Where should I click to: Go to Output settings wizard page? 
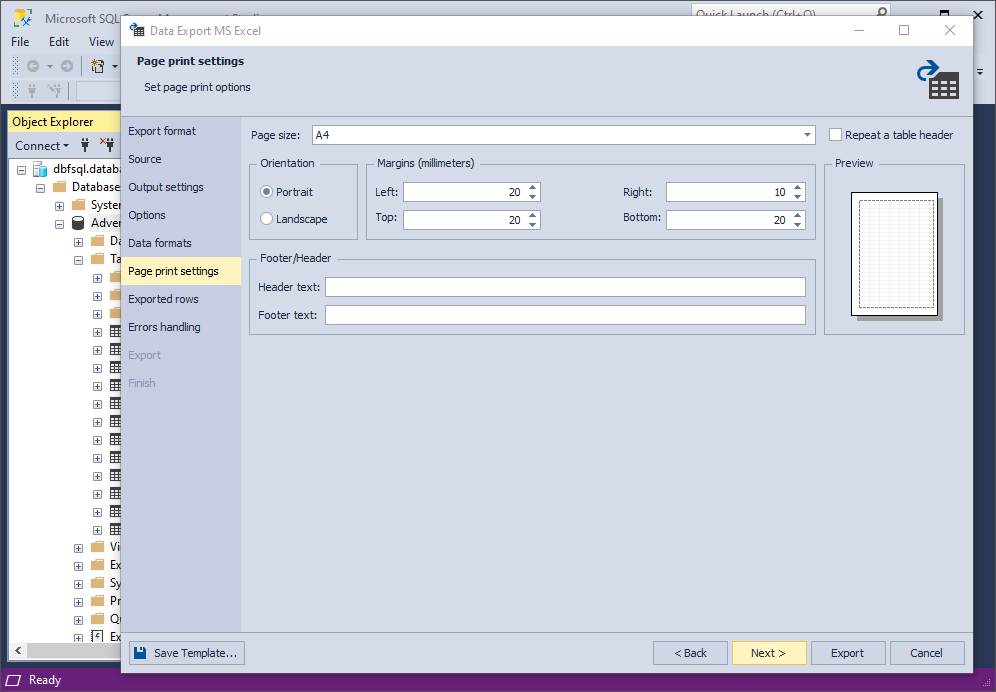[x=181, y=187]
